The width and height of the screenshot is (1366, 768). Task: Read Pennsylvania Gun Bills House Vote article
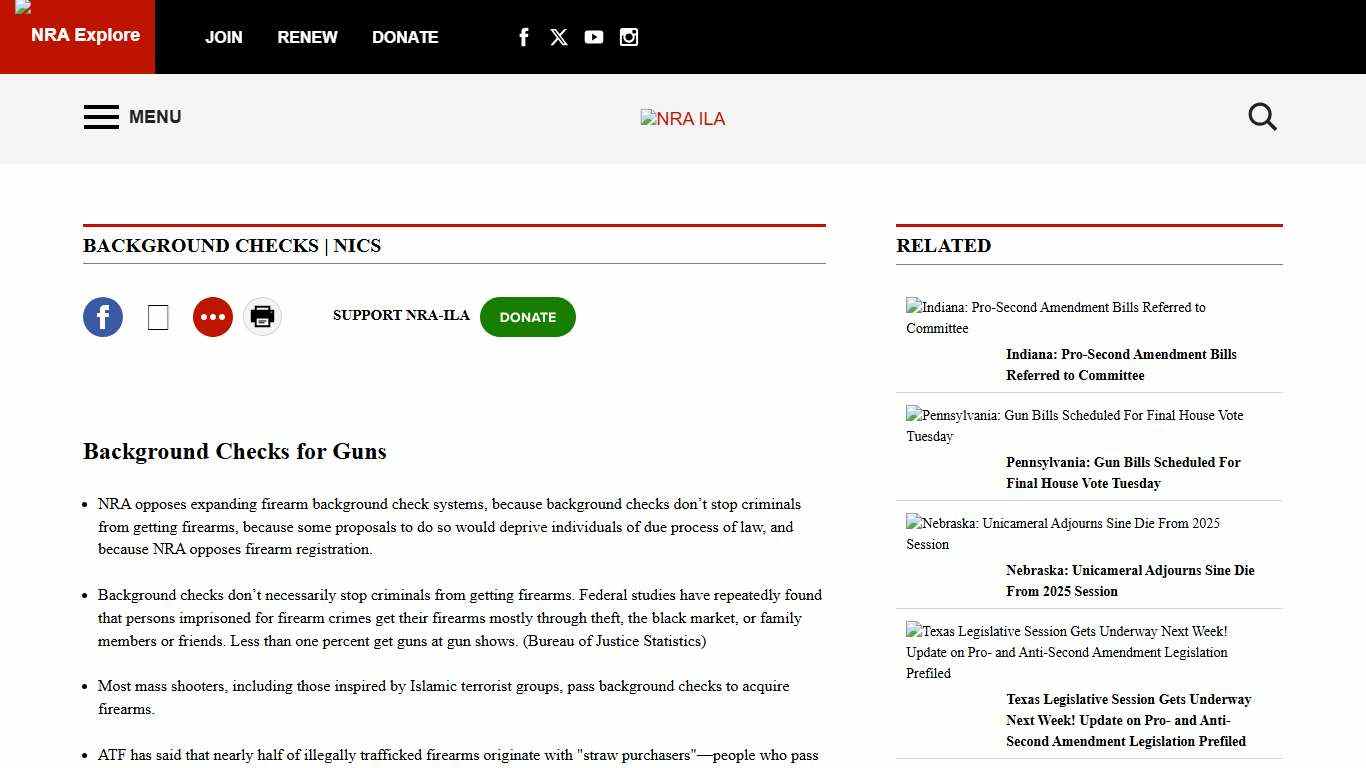pyautogui.click(x=1123, y=473)
